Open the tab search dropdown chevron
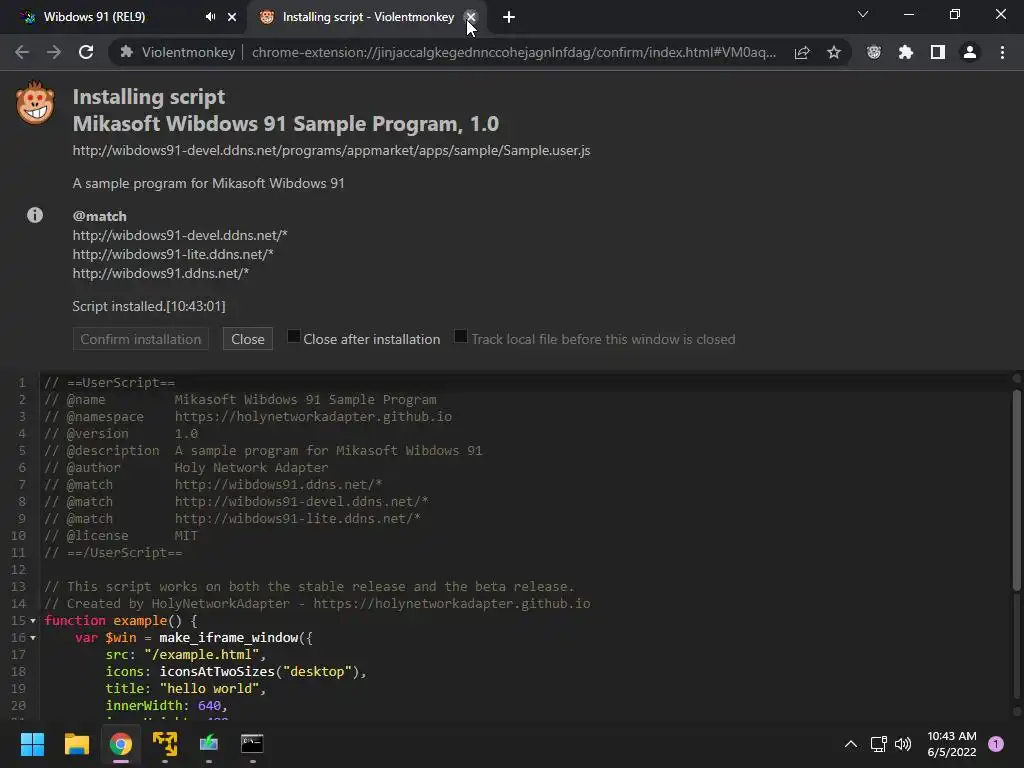 tap(863, 14)
